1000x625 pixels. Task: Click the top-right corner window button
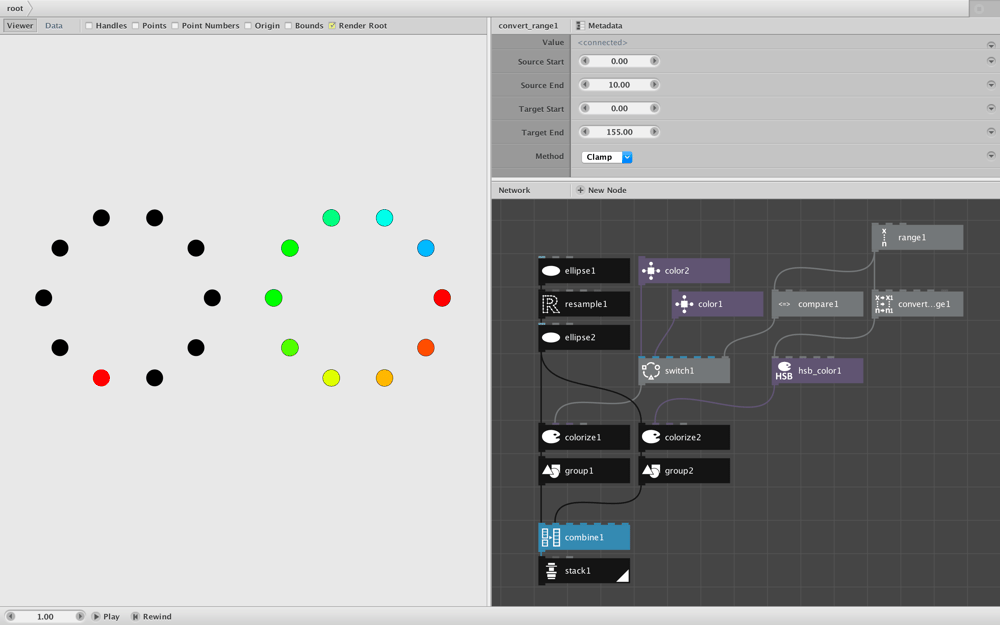point(979,8)
